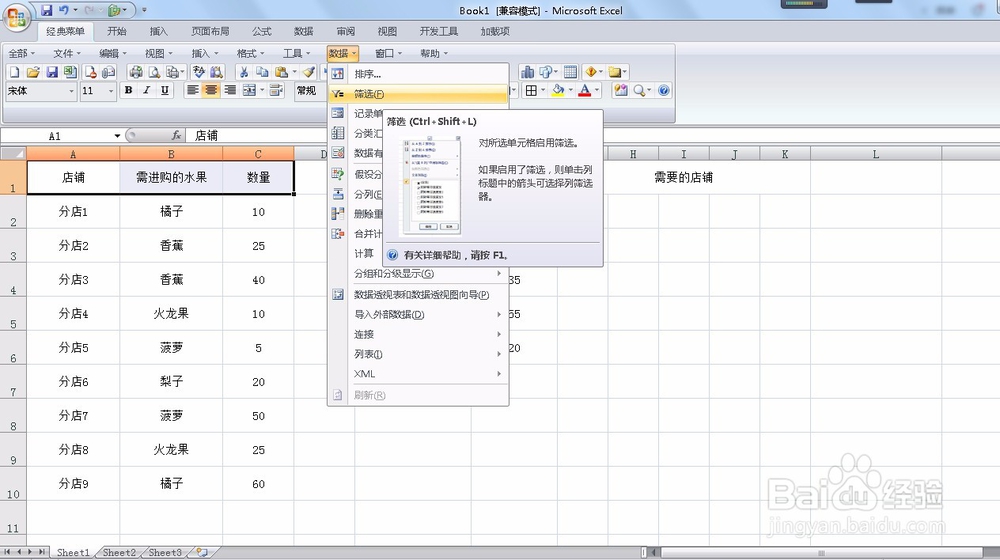The height and width of the screenshot is (560, 1000).
Task: Open the 文件 dropdown menu
Action: tap(66, 53)
